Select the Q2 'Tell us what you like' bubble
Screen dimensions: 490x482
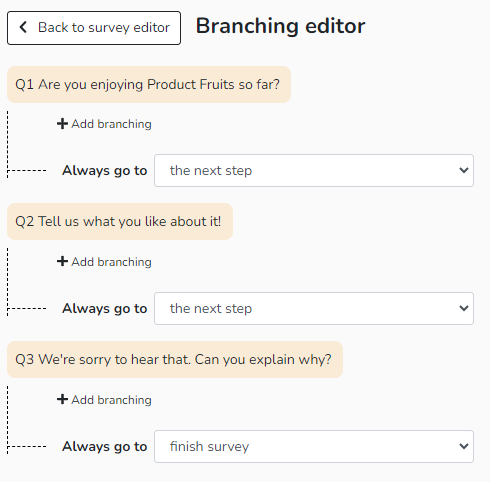tap(120, 221)
